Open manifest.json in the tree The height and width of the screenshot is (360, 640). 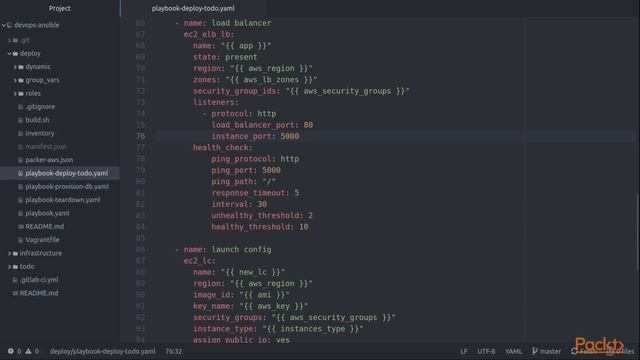(46, 147)
